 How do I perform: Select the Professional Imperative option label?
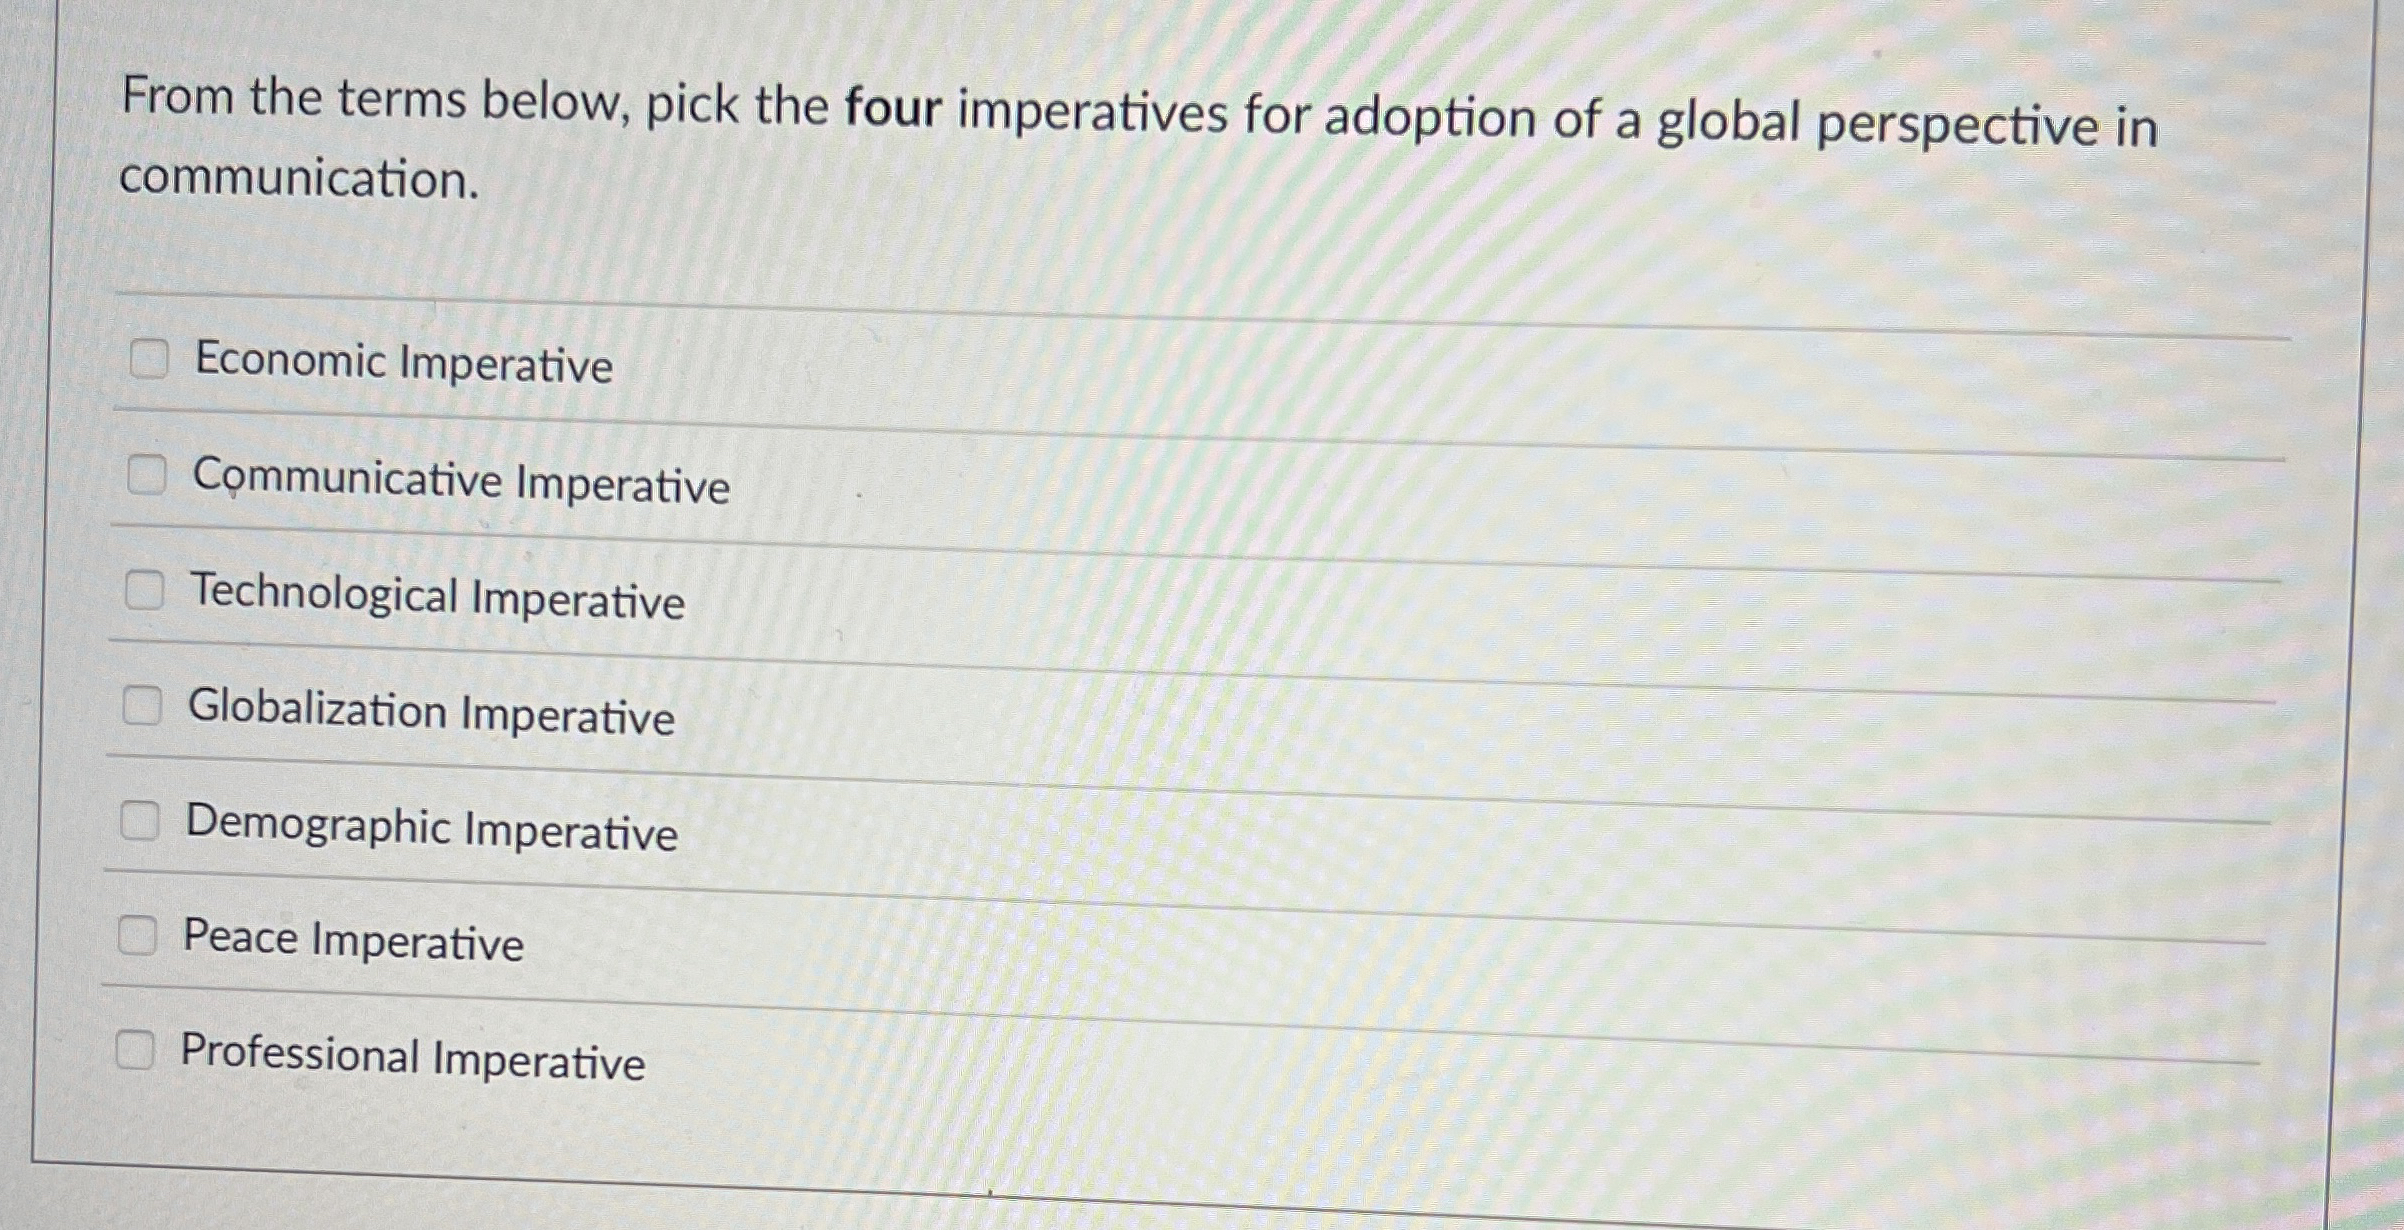point(414,1060)
